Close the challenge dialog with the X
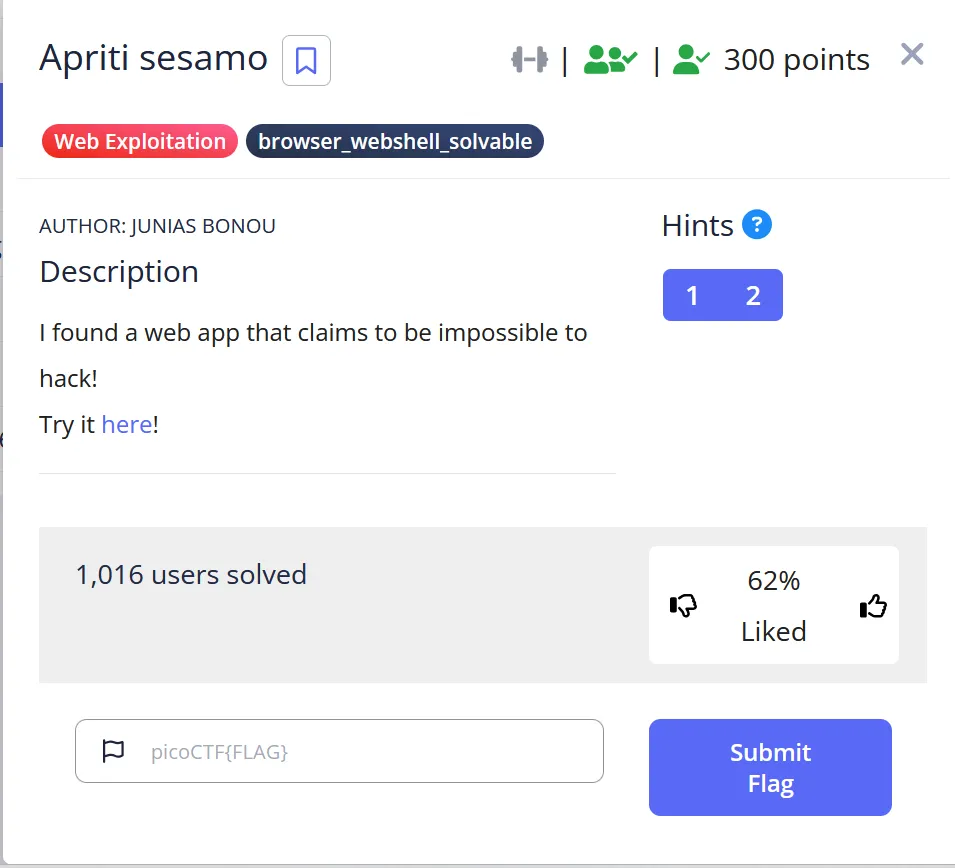The width and height of the screenshot is (955, 868). (x=911, y=54)
